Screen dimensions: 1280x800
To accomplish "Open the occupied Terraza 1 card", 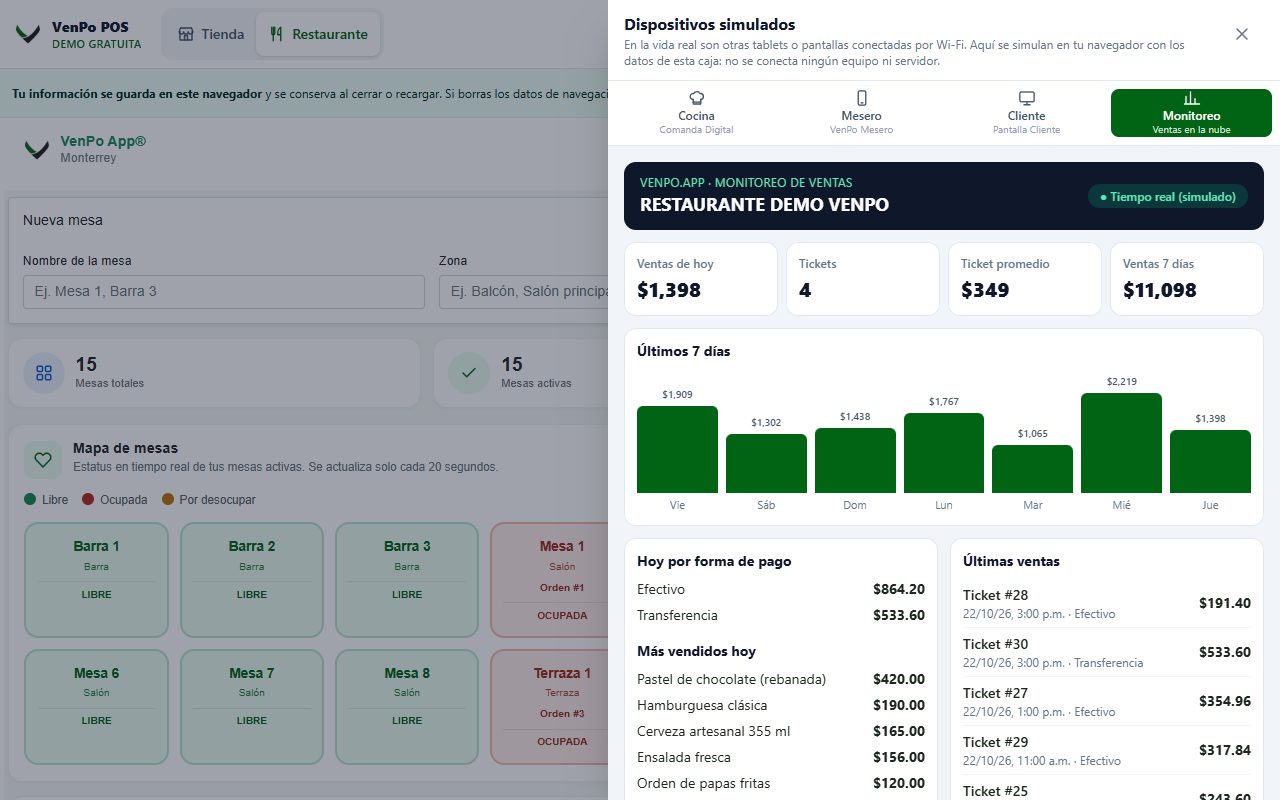I will [x=549, y=707].
